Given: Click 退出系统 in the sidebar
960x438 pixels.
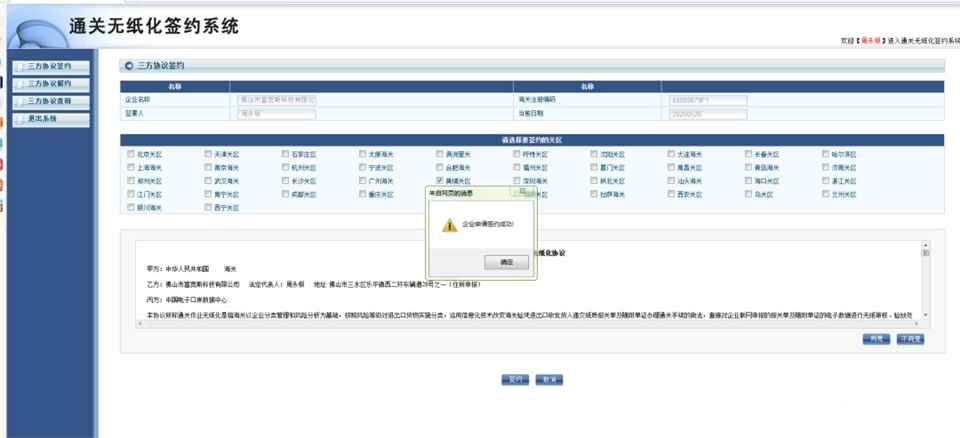Looking at the screenshot, I should click(53, 118).
